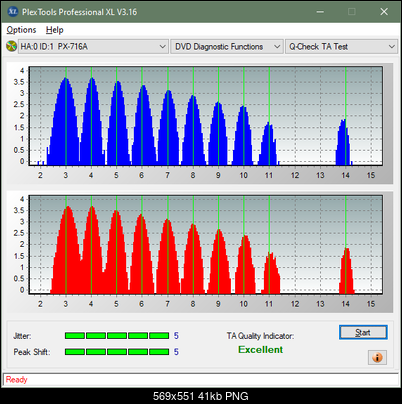Open the Help menu
The width and height of the screenshot is (402, 404).
pyautogui.click(x=55, y=30)
